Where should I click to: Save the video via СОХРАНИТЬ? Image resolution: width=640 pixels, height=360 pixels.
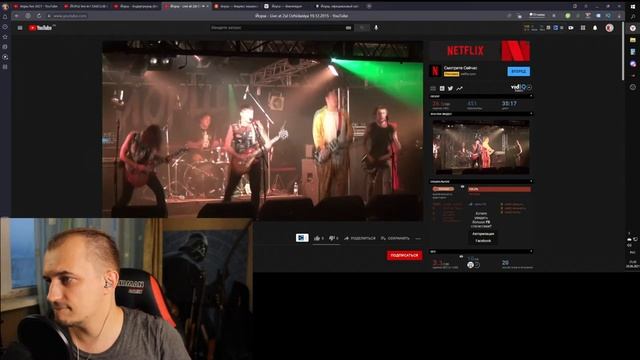(395, 238)
